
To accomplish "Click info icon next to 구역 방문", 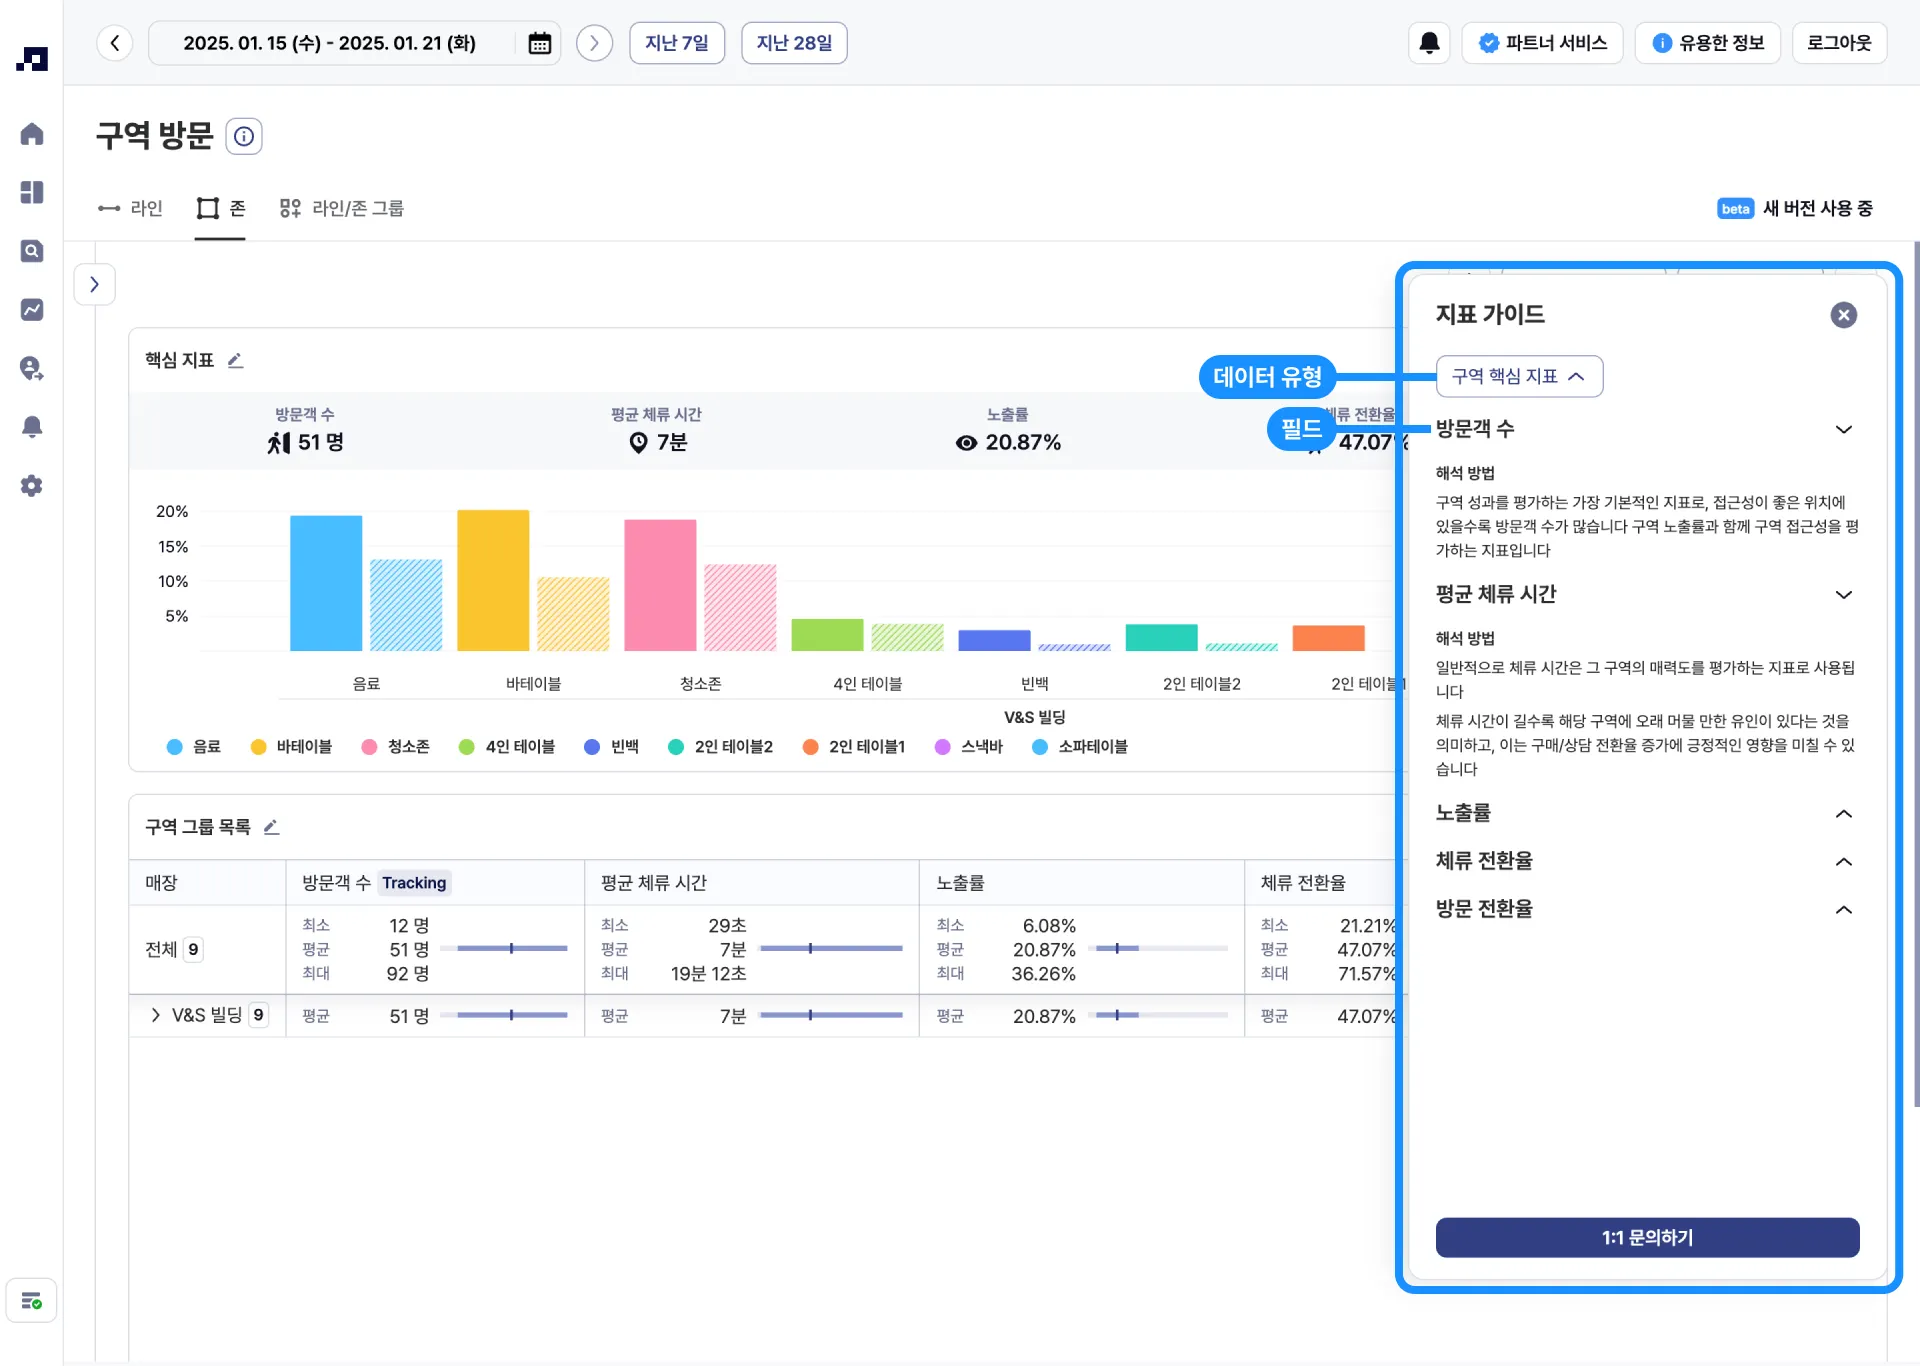I will coord(244,136).
